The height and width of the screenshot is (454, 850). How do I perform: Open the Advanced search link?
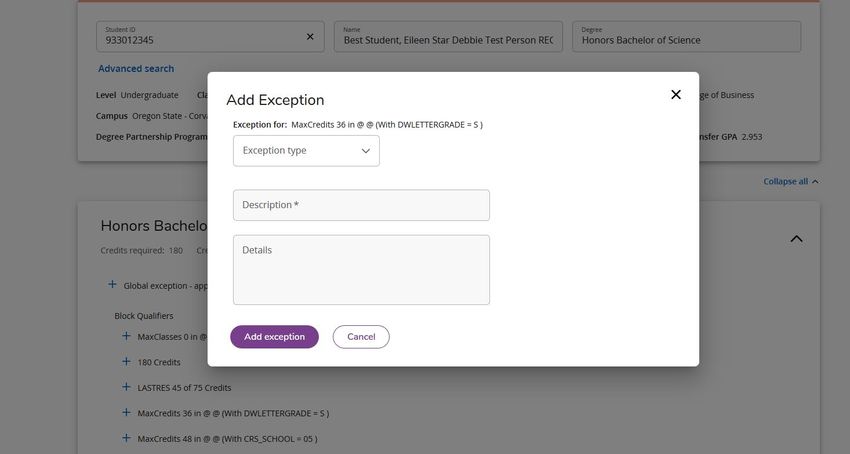pyautogui.click(x=136, y=68)
